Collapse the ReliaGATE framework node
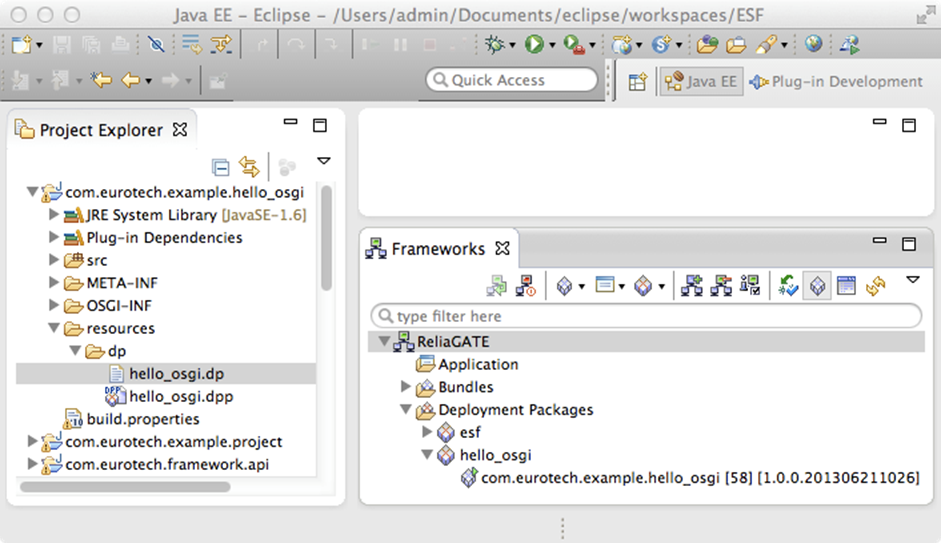 point(384,341)
